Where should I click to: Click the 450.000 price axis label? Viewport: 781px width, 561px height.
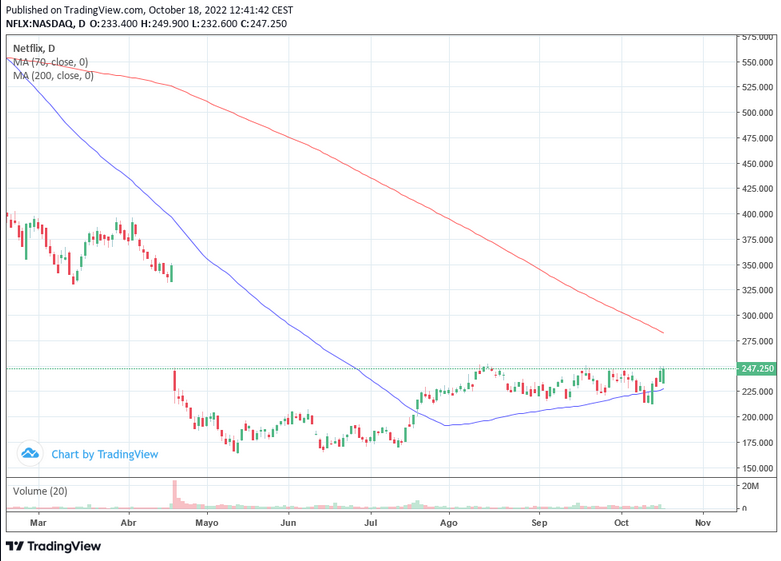(757, 164)
